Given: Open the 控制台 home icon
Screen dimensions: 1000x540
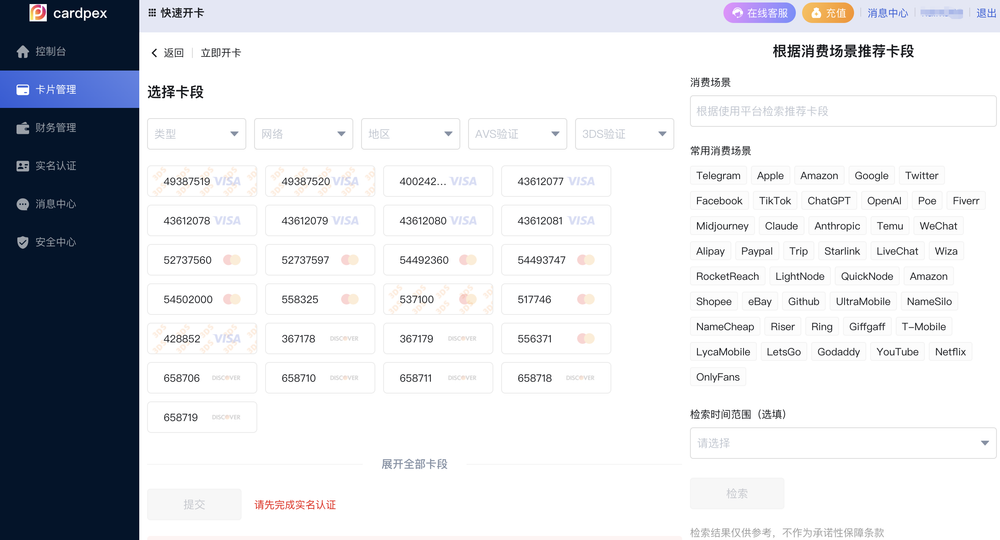Looking at the screenshot, I should pos(23,52).
